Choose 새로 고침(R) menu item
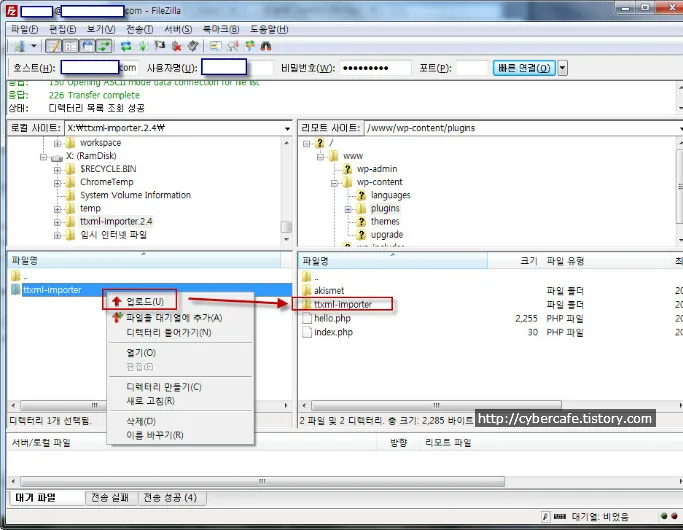The height and width of the screenshot is (530, 683). pos(180,401)
